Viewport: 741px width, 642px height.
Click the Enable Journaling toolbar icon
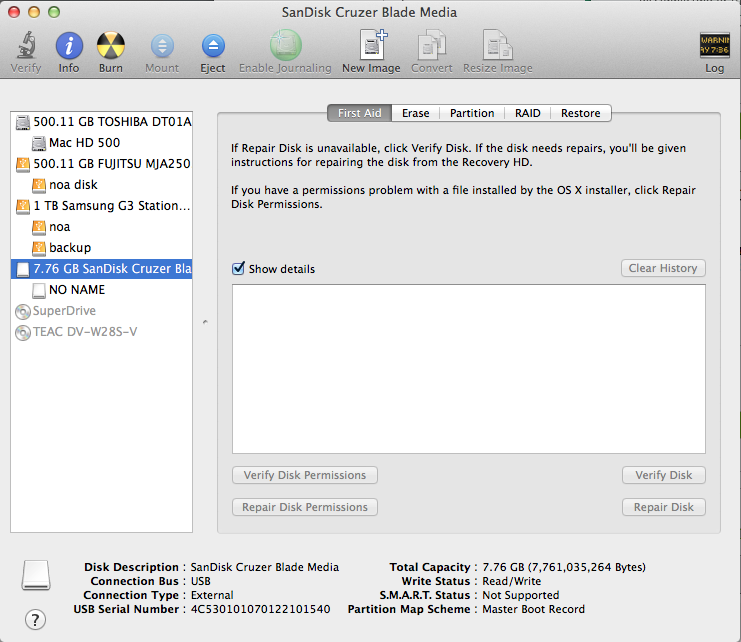pyautogui.click(x=285, y=45)
